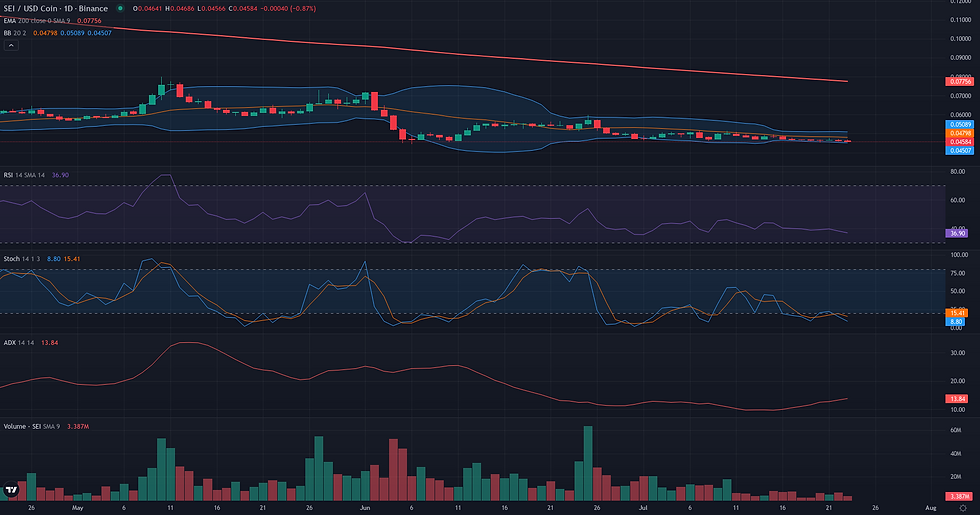Viewport: 980px width, 515px height.
Task: Click the low value L0.04566
Action: [211, 9]
